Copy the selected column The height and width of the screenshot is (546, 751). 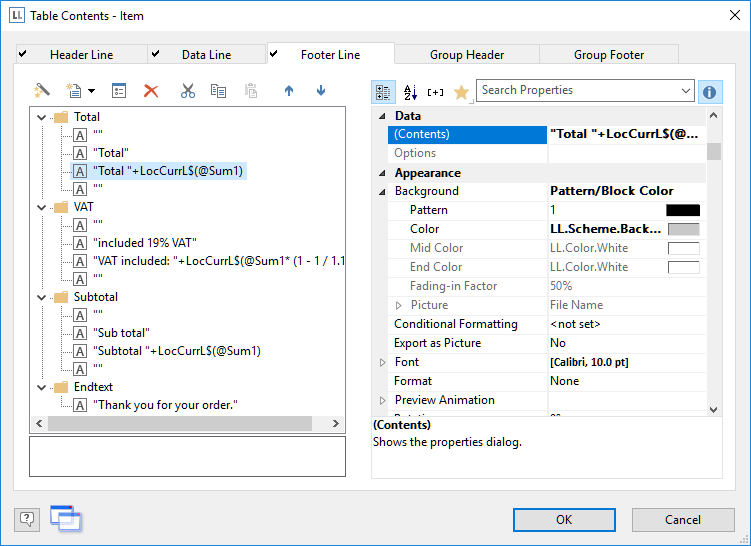pos(218,91)
